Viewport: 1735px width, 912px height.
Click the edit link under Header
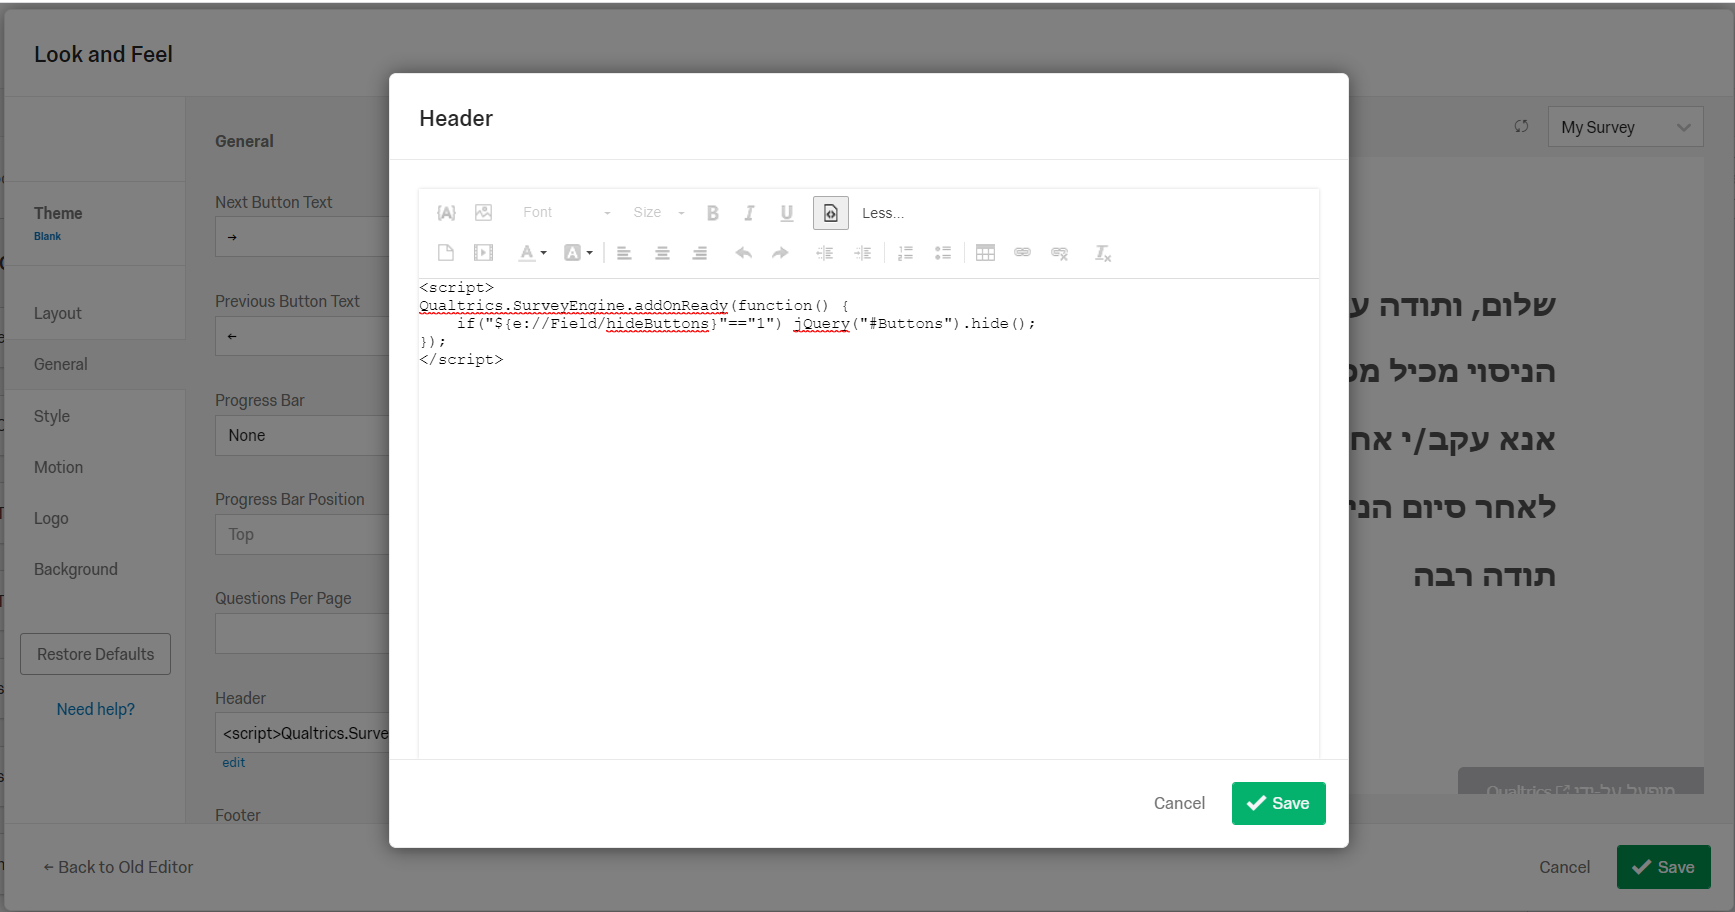coord(233,762)
